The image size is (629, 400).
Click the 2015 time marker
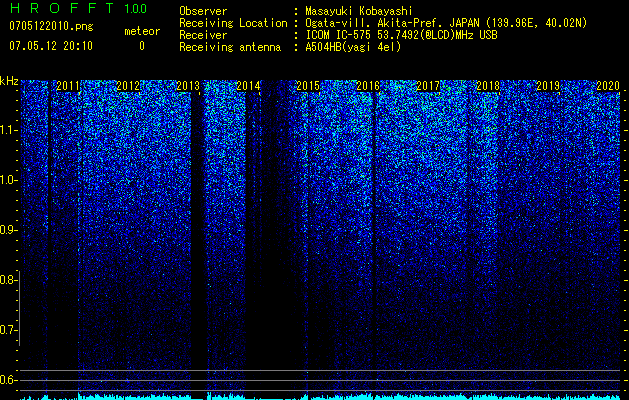pos(308,86)
